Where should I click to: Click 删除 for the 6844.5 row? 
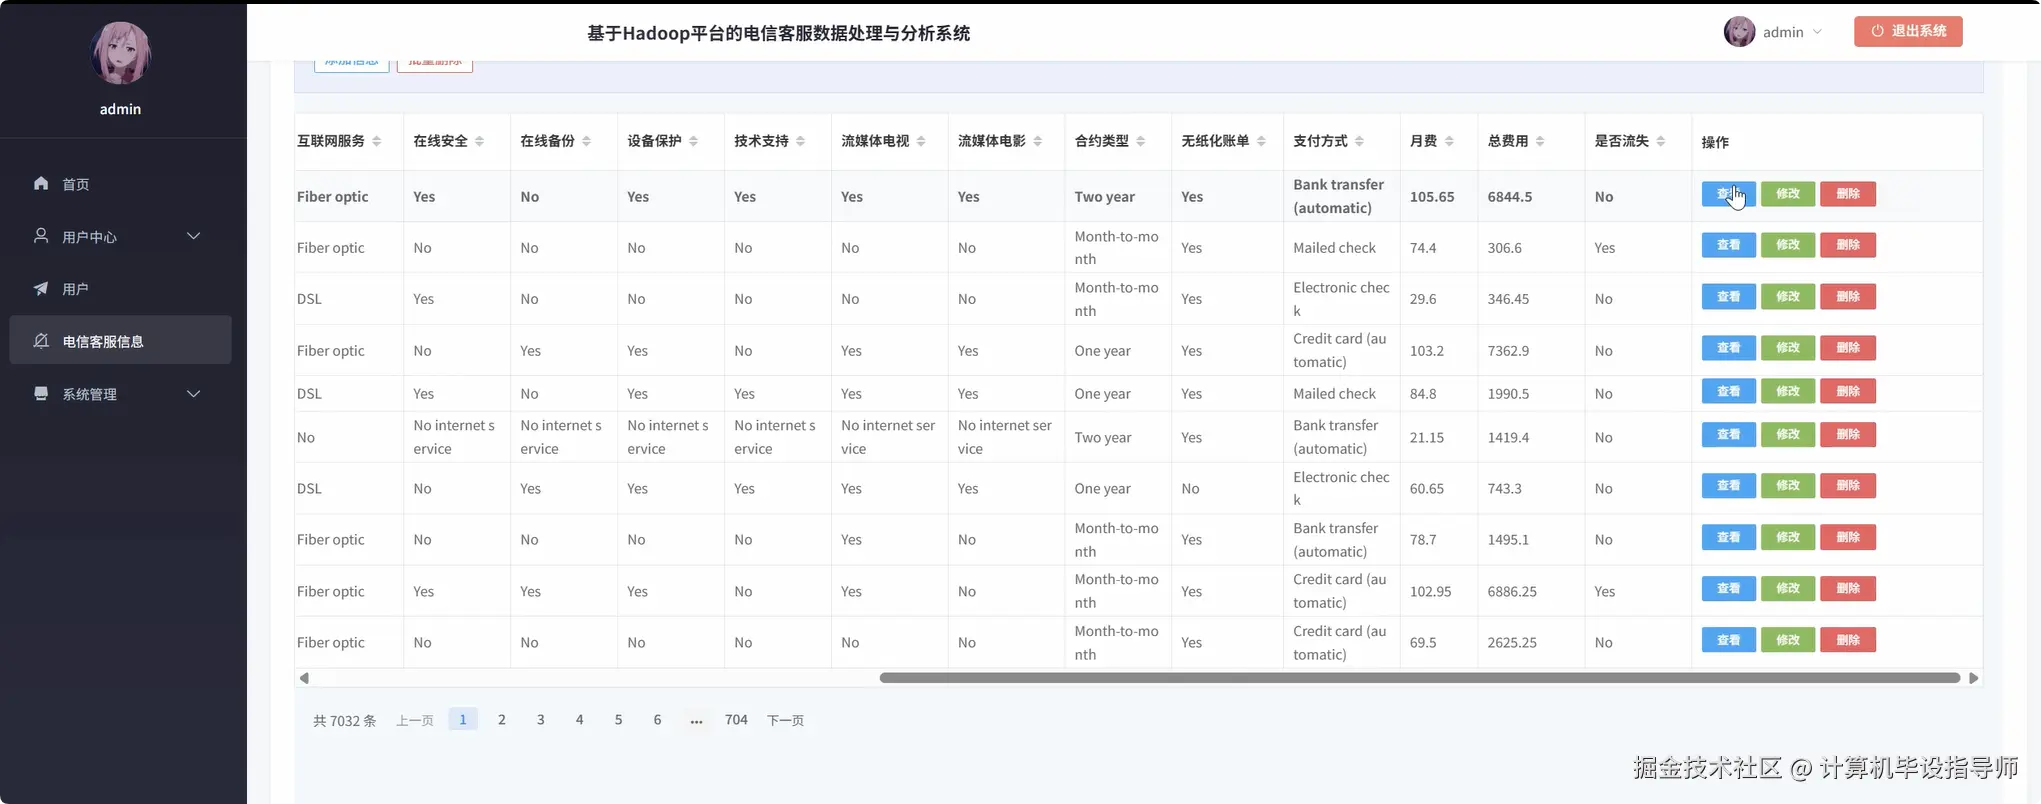(1848, 194)
